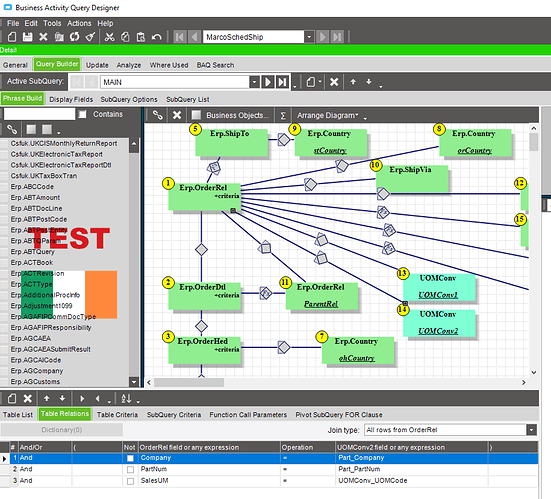Click the Save icon in main toolbar
This screenshot has width=551, height=499.
[x=27, y=37]
